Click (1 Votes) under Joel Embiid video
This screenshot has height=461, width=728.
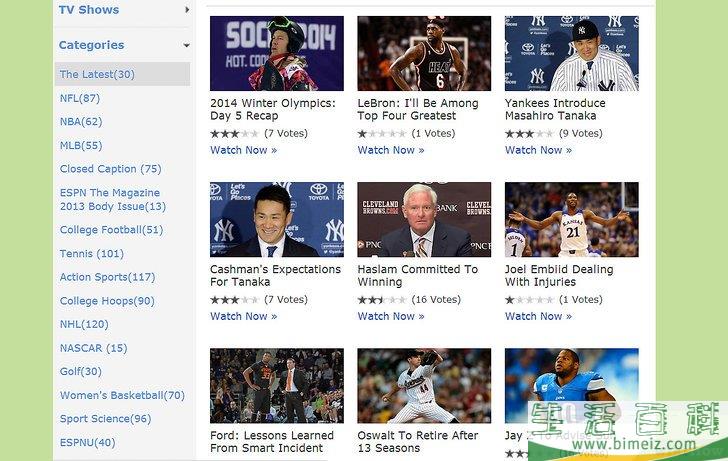(581, 299)
